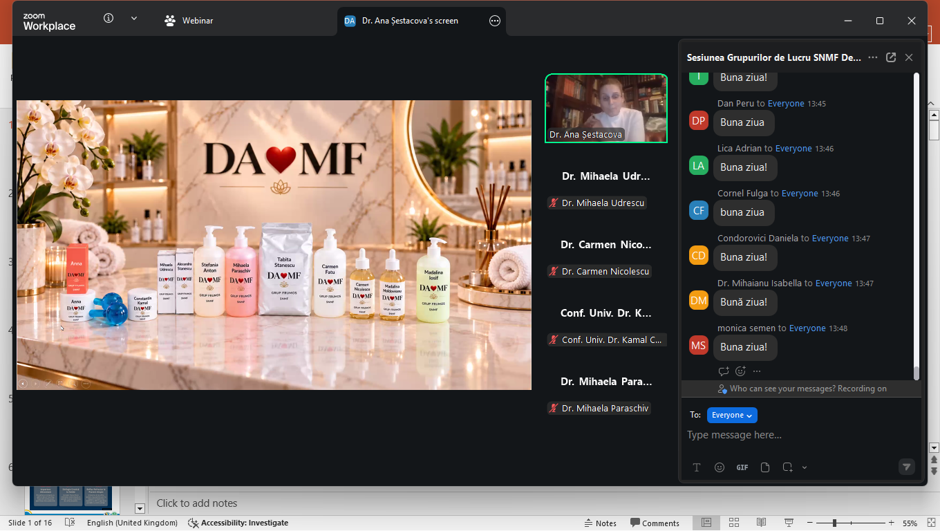Click the DM avatar of Dr. Mihaianu Isabella
The height and width of the screenshot is (531, 940).
(x=698, y=300)
